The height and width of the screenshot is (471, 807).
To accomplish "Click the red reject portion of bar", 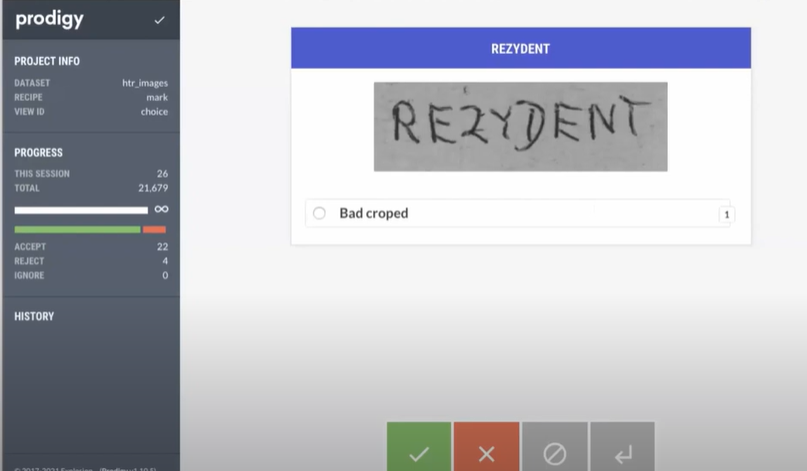I will click(154, 230).
